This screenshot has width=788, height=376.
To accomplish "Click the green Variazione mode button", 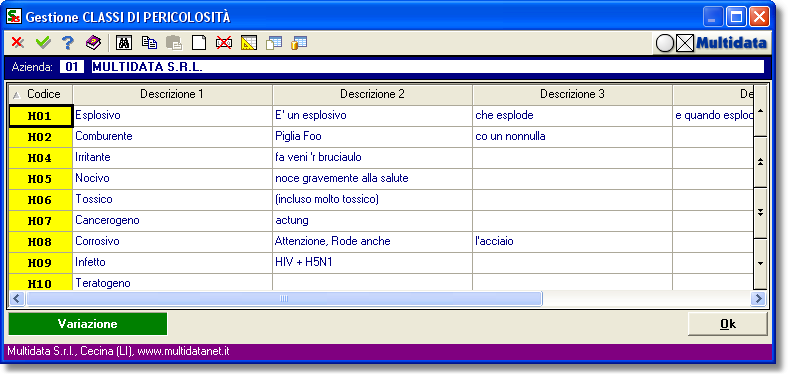I will 87,324.
